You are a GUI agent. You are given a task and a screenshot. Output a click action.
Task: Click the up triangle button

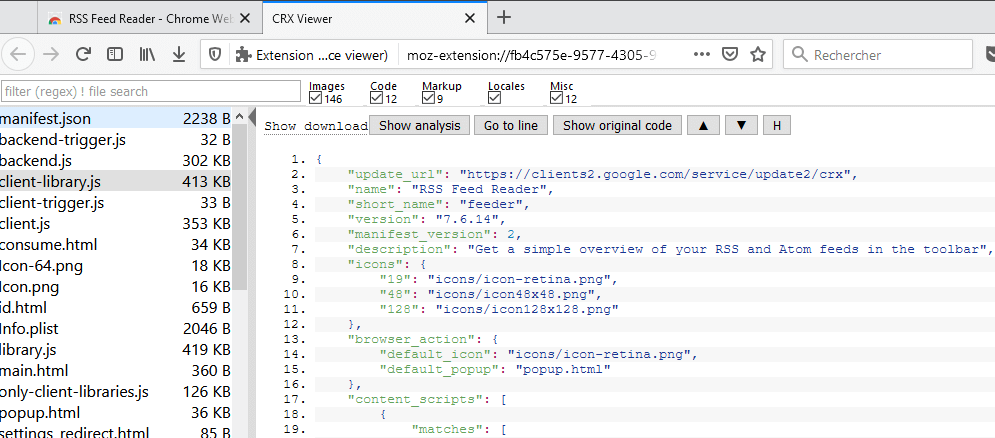[x=703, y=125]
